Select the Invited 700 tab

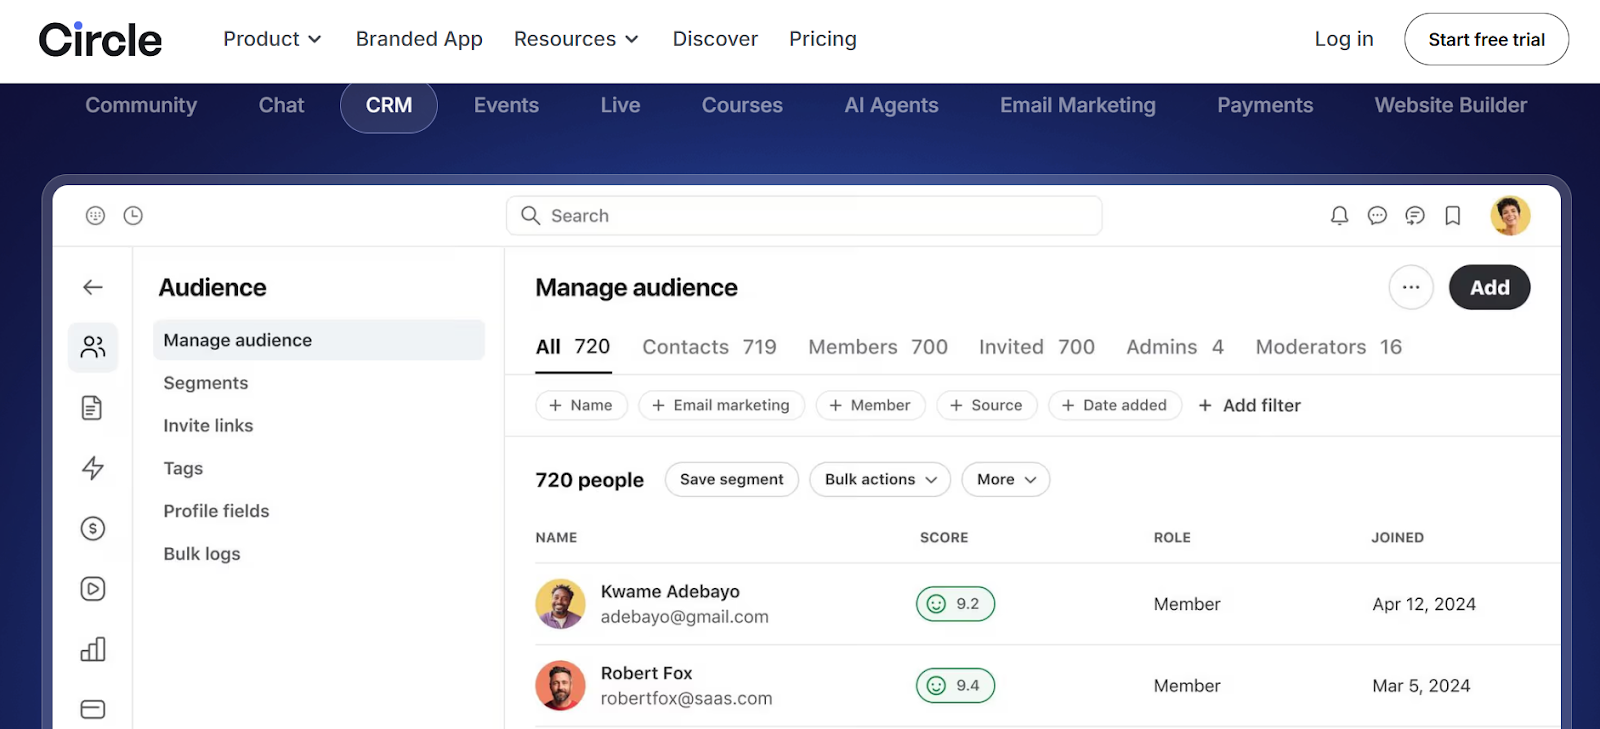click(1037, 347)
